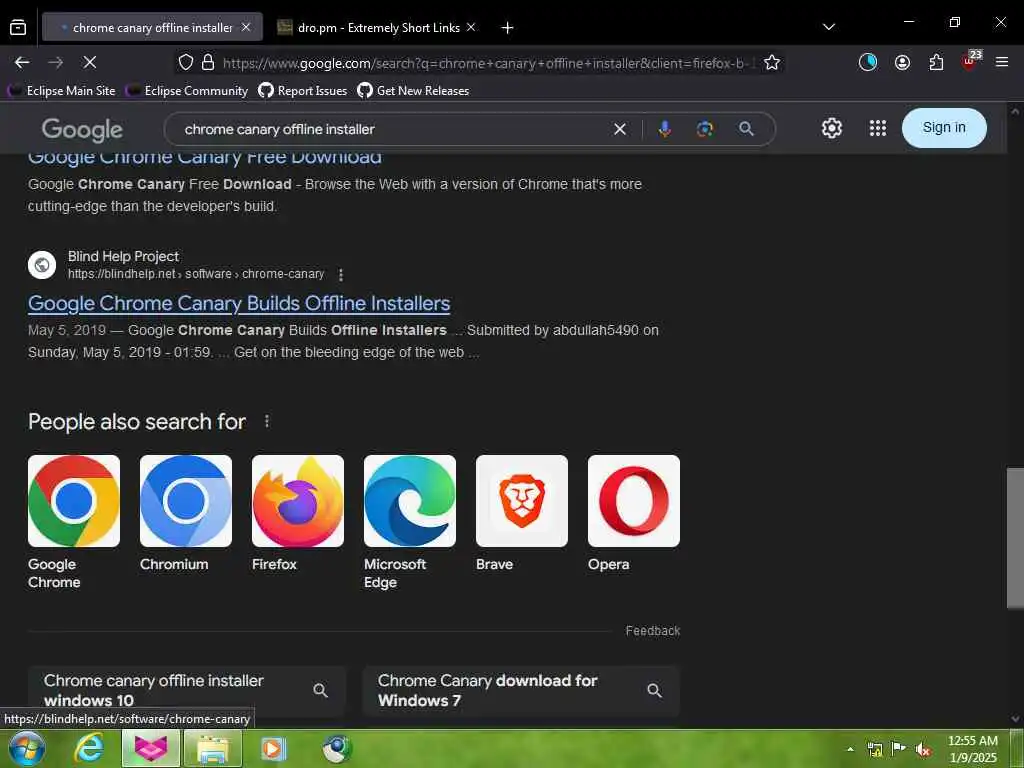
Task: Open the blue circular extension icon in toolbar
Action: click(868, 63)
